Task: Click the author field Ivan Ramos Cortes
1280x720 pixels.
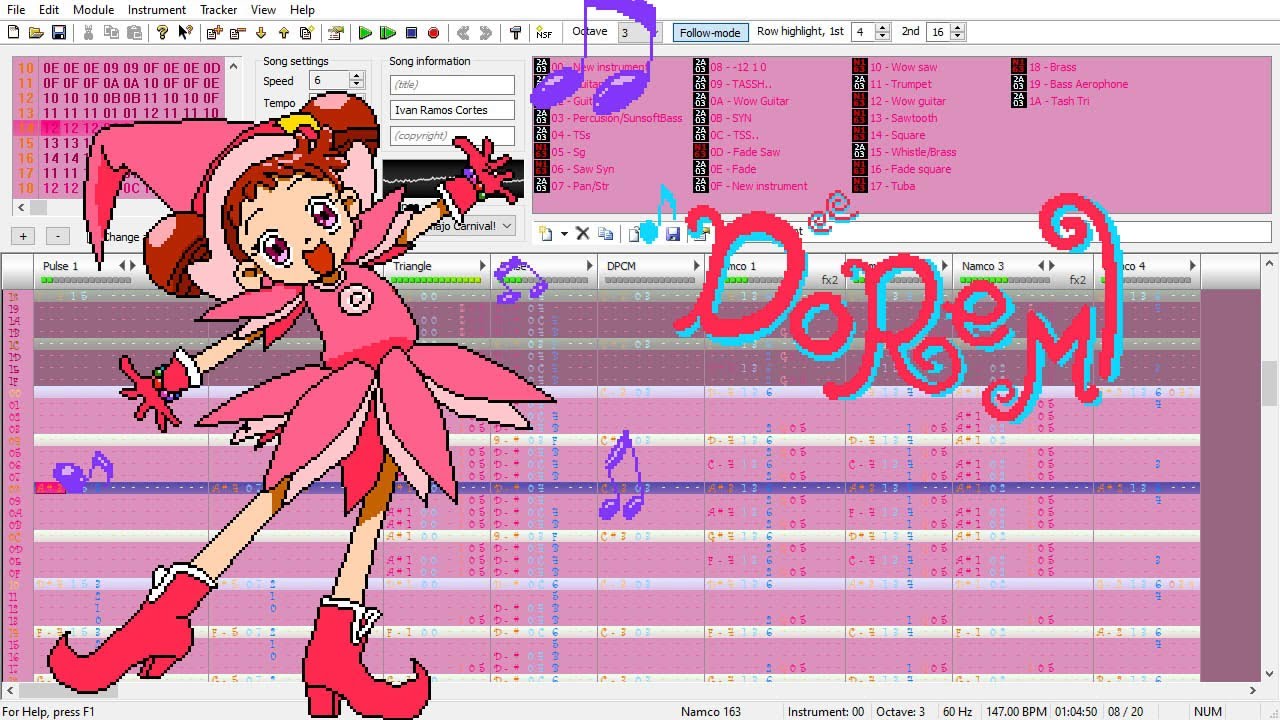Action: [452, 110]
